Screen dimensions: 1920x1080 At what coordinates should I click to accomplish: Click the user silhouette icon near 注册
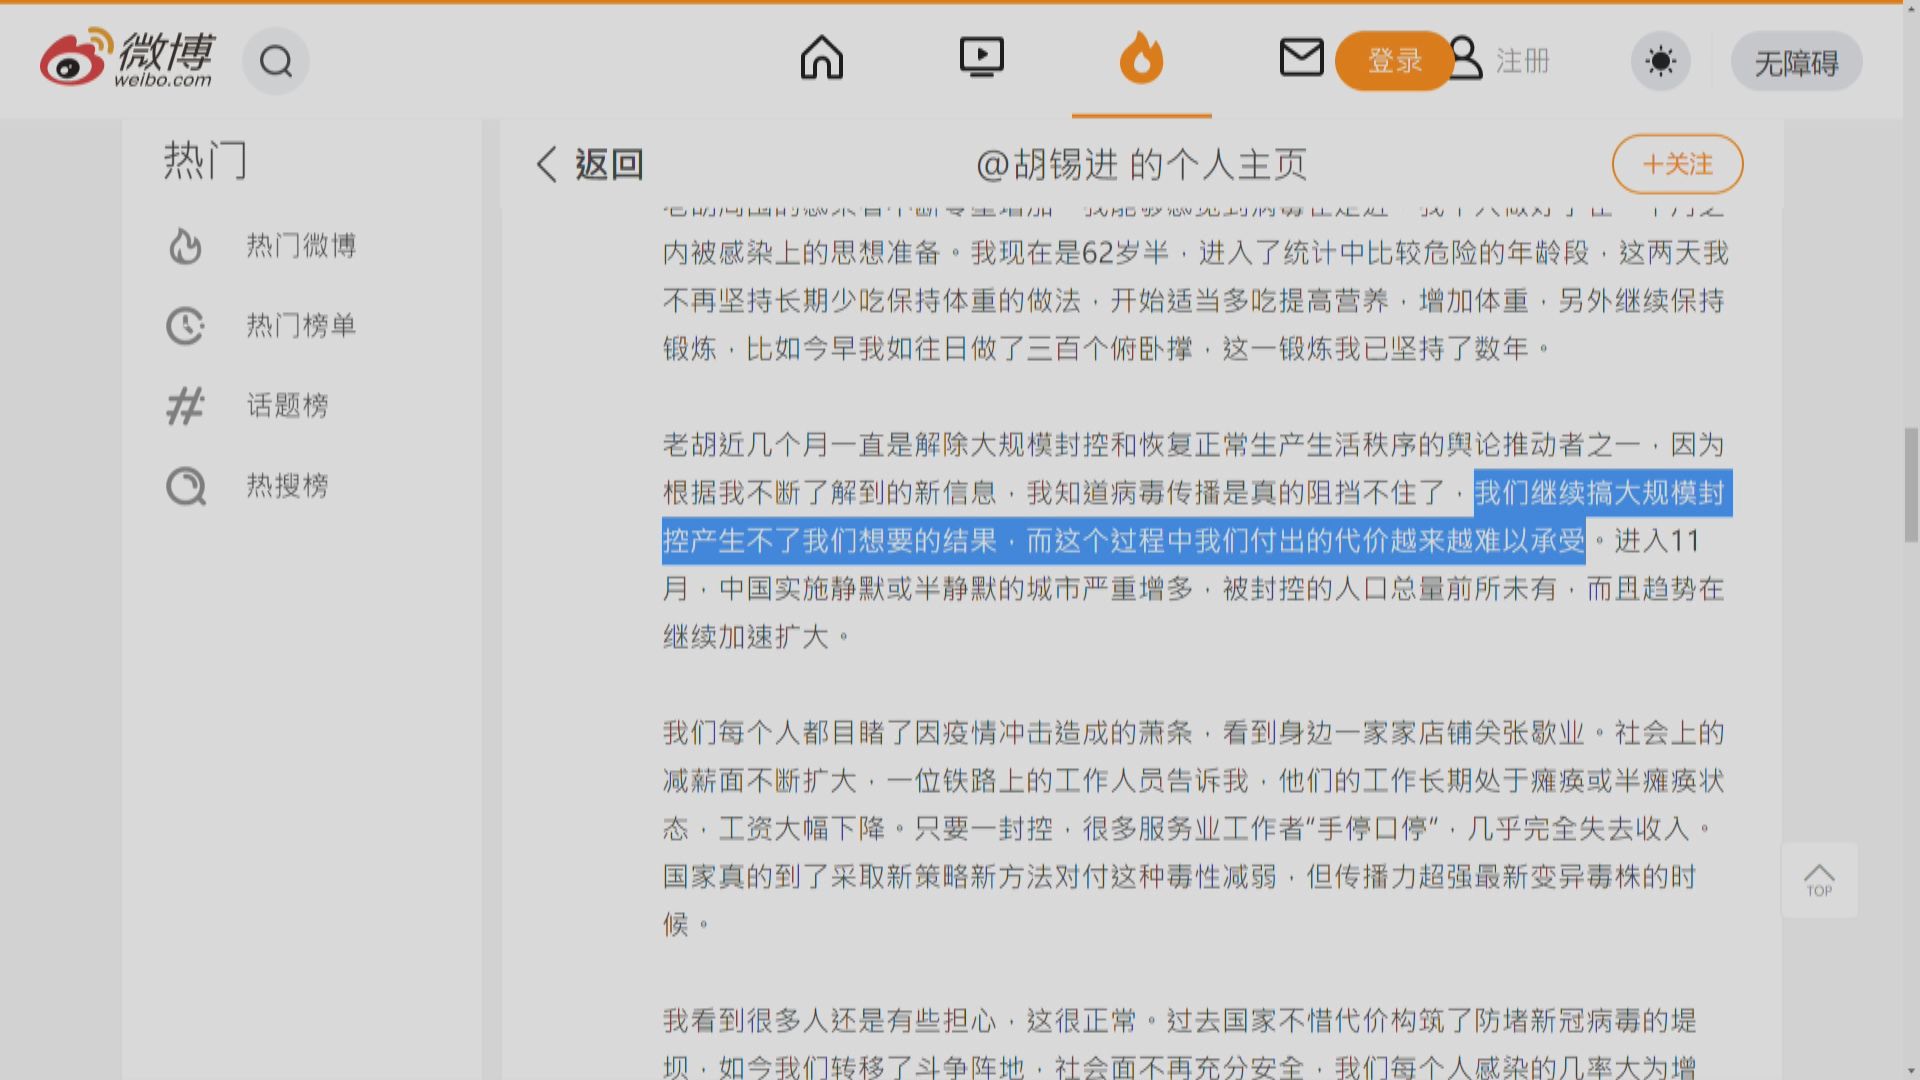[1467, 60]
